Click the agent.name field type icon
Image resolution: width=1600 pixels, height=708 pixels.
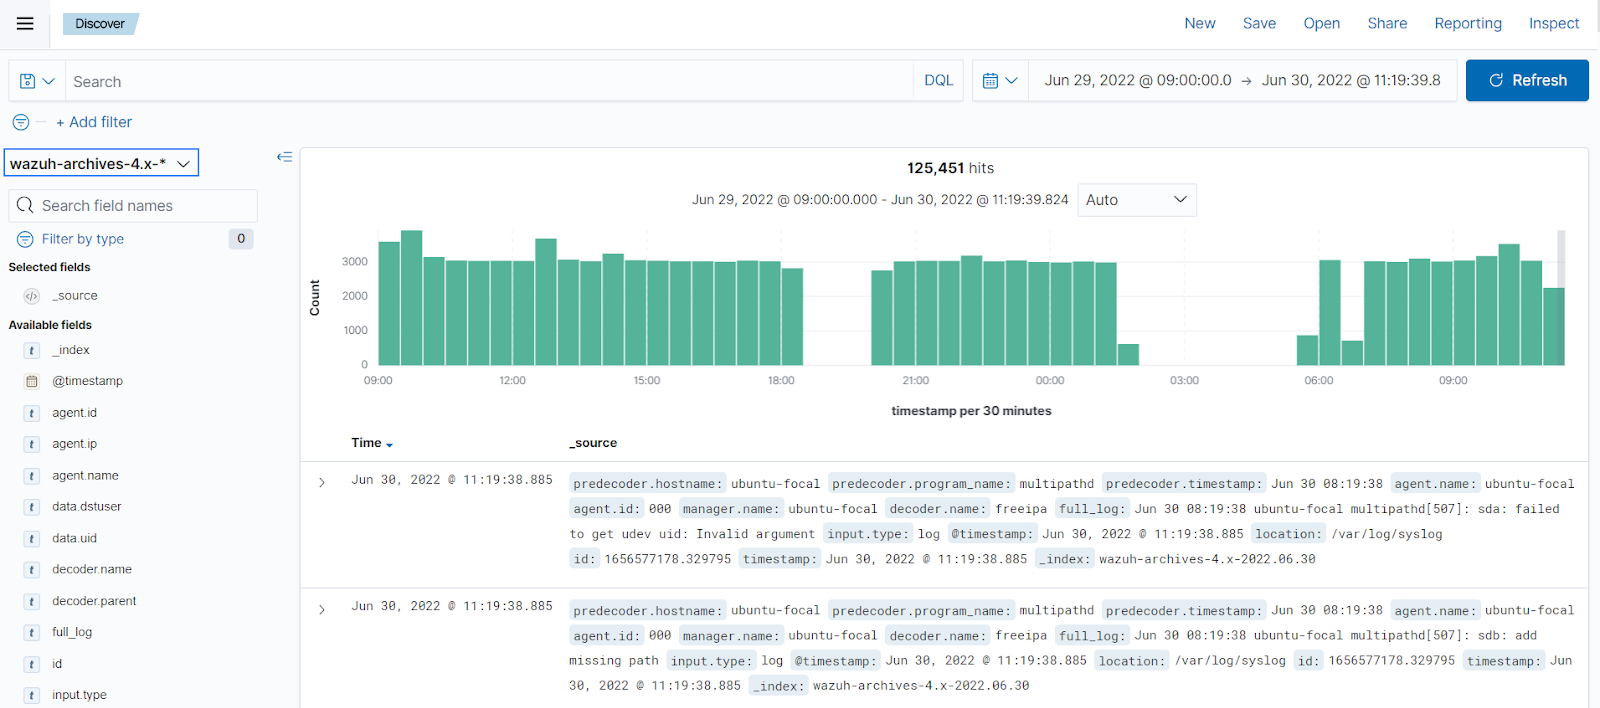[32, 476]
